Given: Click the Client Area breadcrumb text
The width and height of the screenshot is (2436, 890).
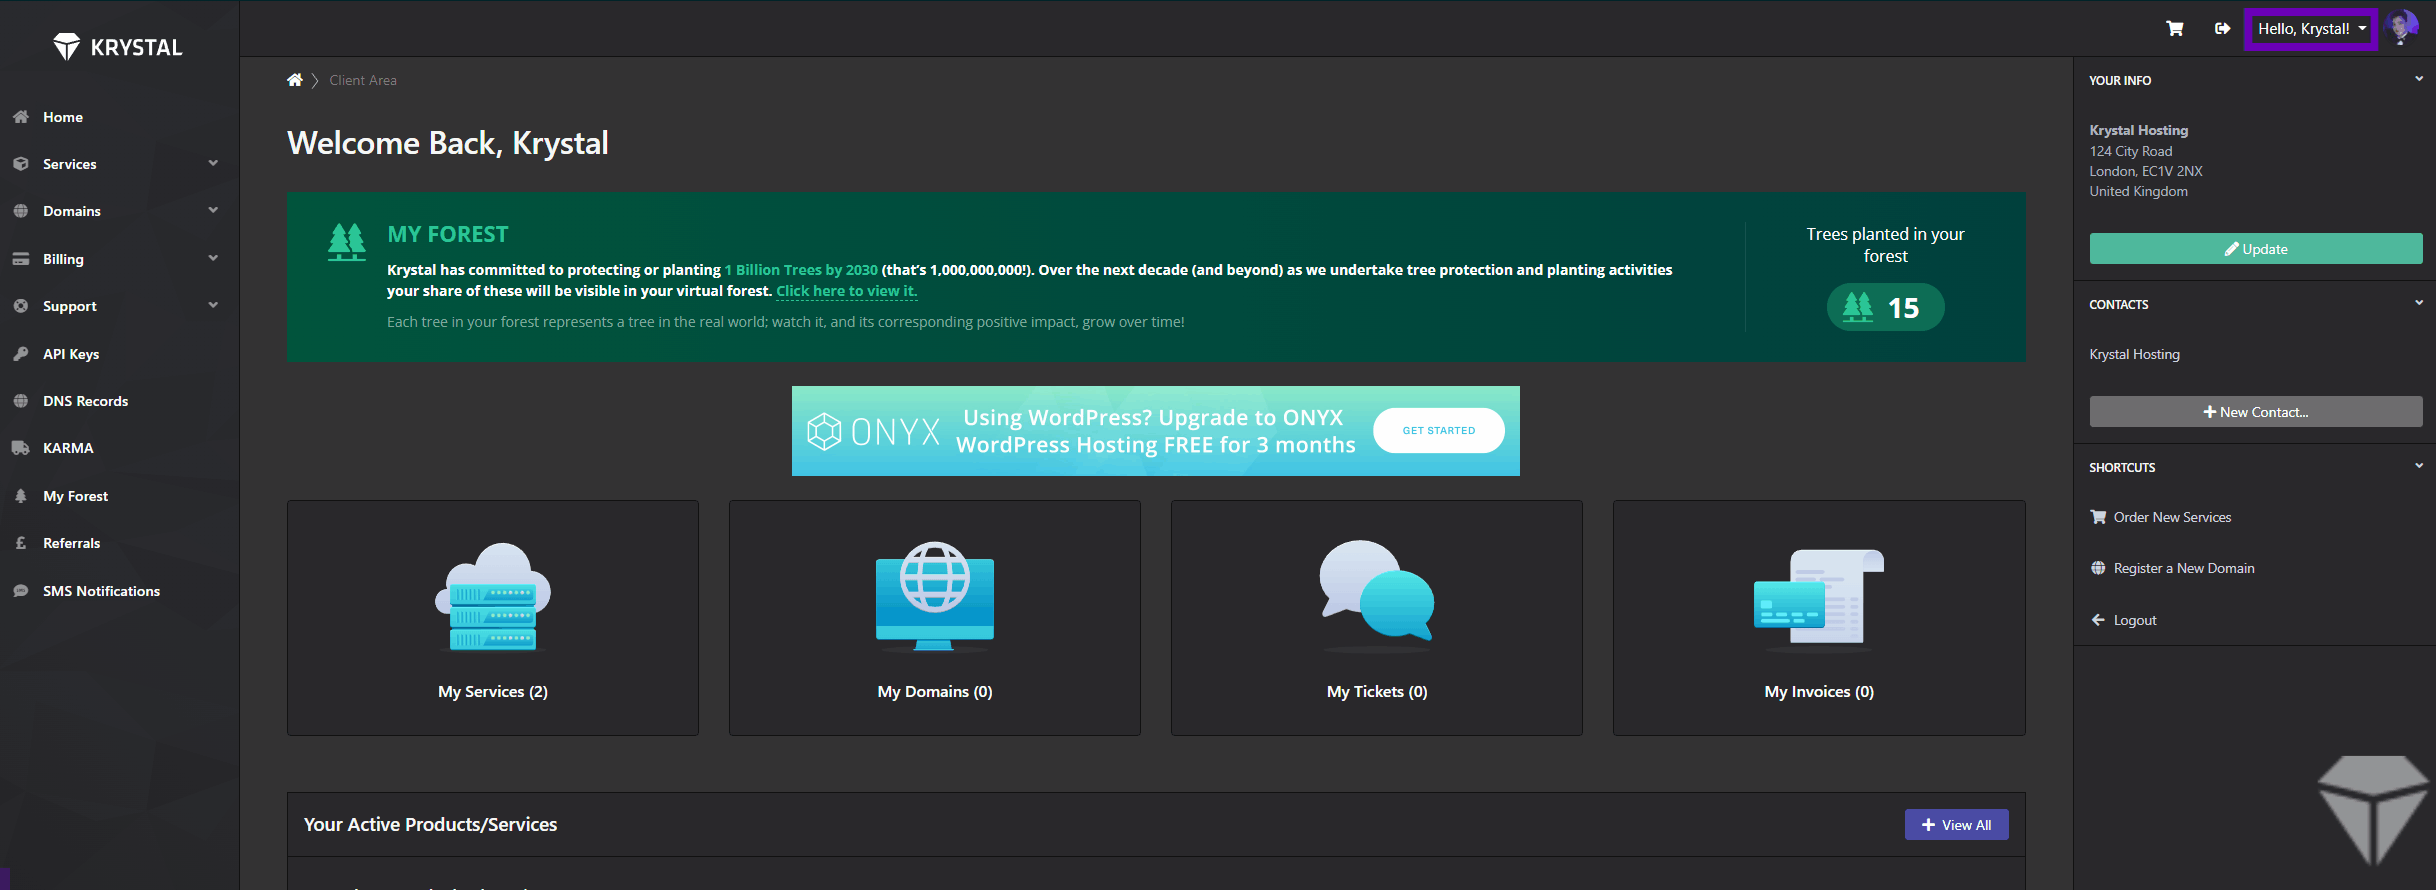Looking at the screenshot, I should tap(363, 80).
